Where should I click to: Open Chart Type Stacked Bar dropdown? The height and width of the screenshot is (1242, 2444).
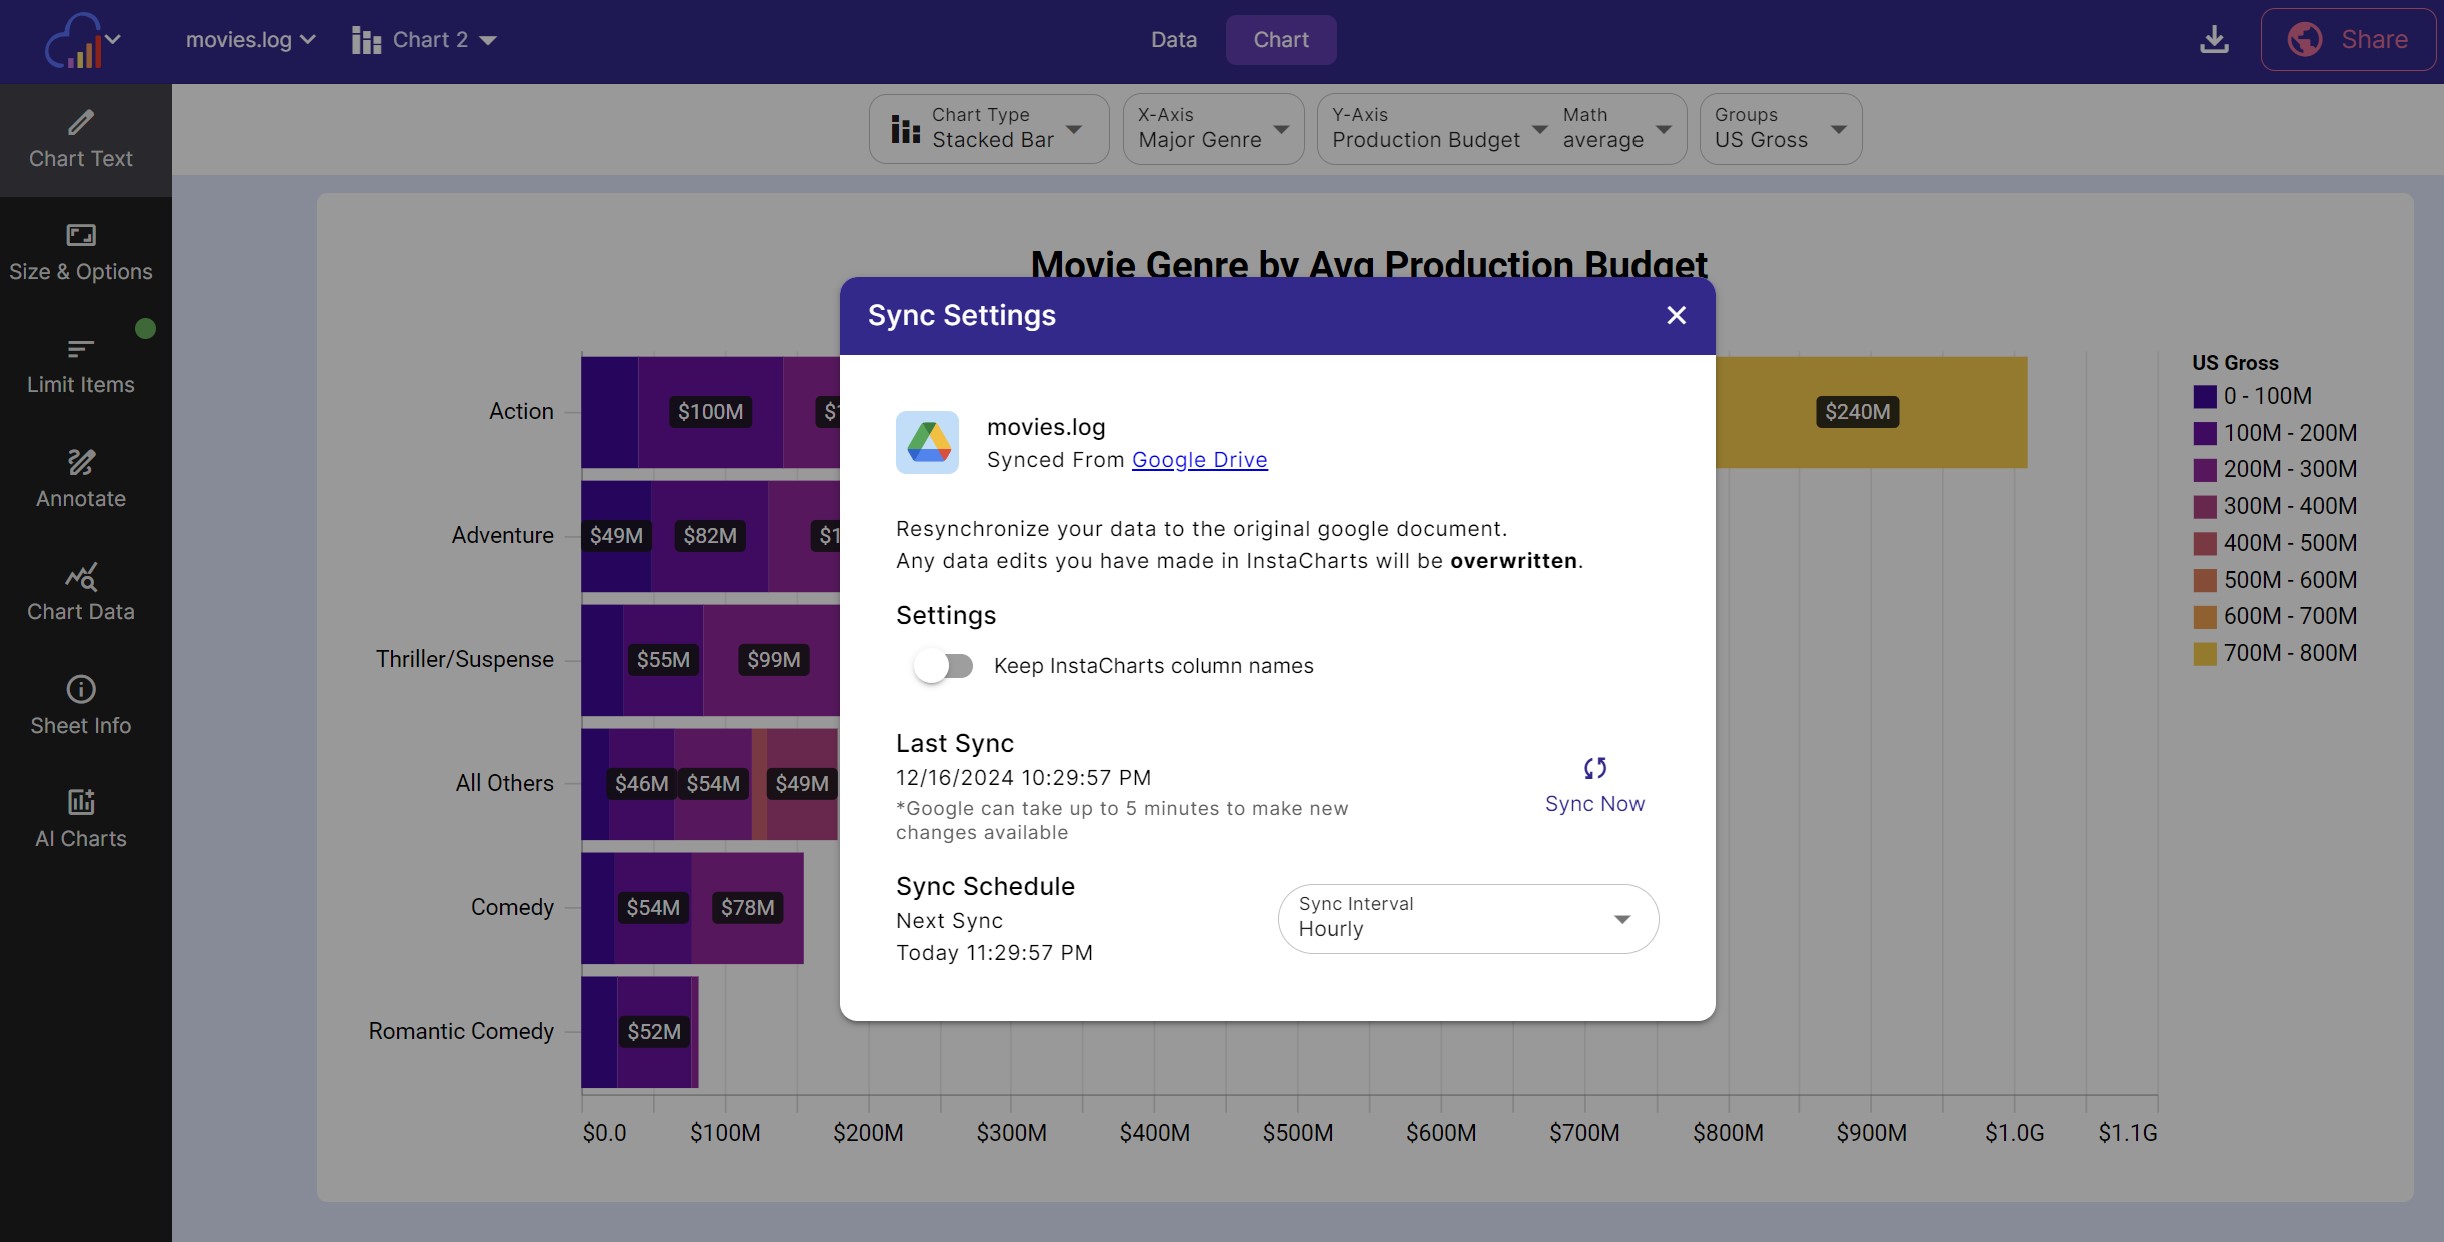(989, 129)
